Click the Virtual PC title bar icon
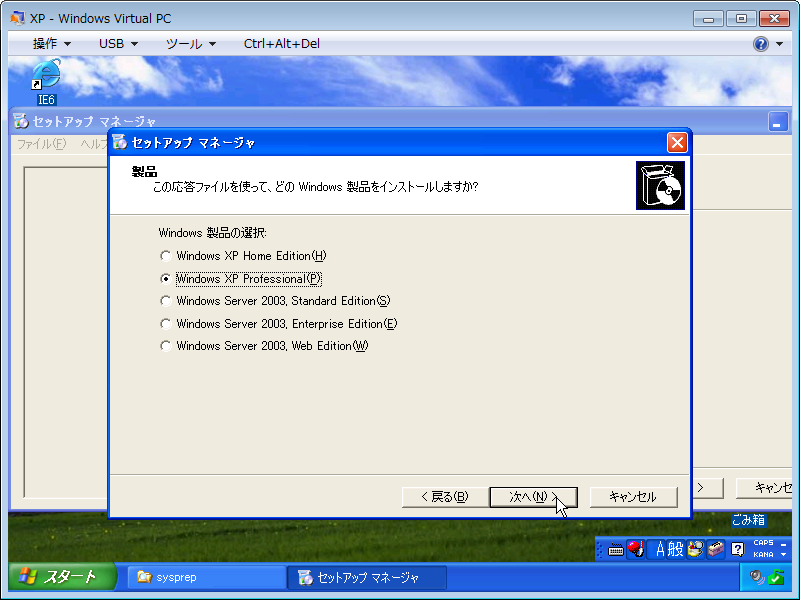800x600 pixels. click(x=17, y=18)
